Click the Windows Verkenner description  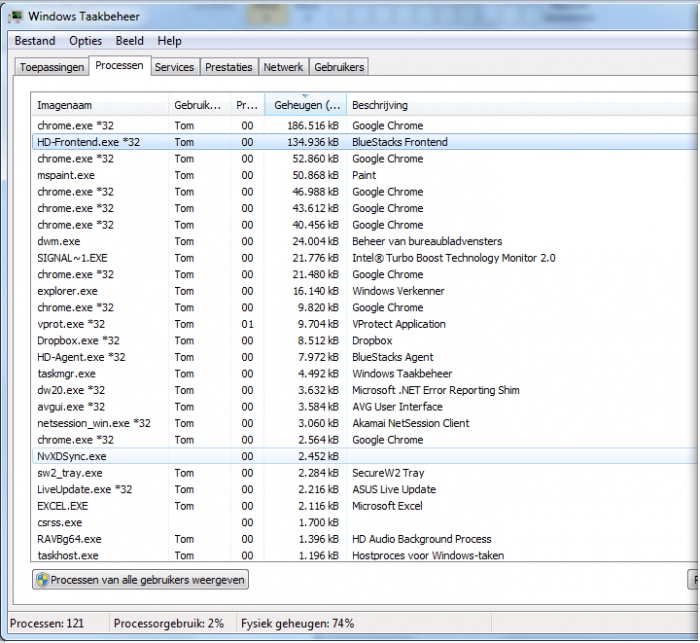point(398,291)
